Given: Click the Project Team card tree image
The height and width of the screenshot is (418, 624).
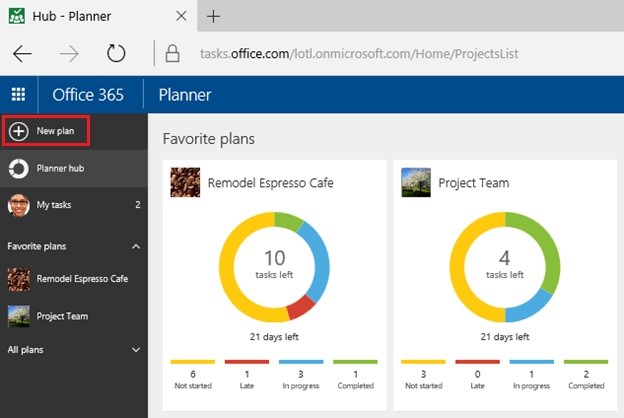Looking at the screenshot, I should (x=416, y=182).
